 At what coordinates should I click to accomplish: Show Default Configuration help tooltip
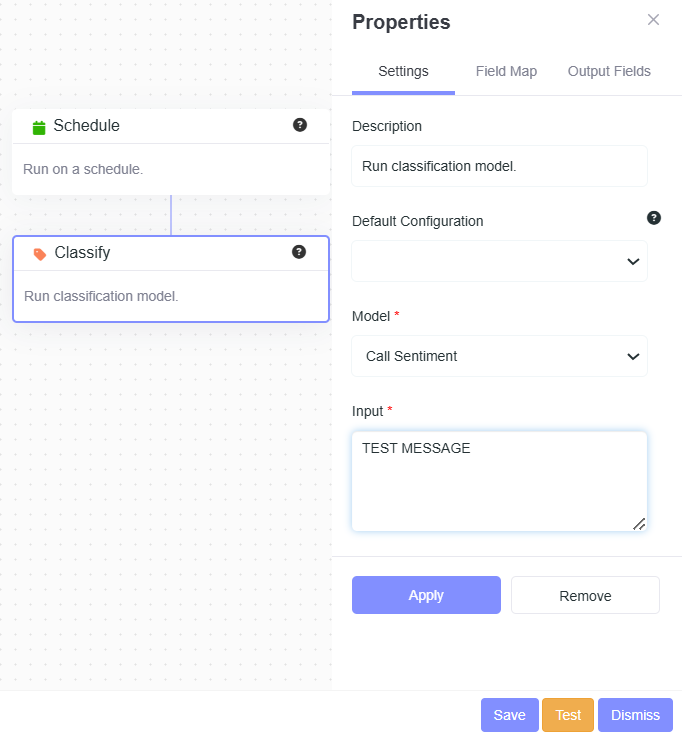coord(654,218)
